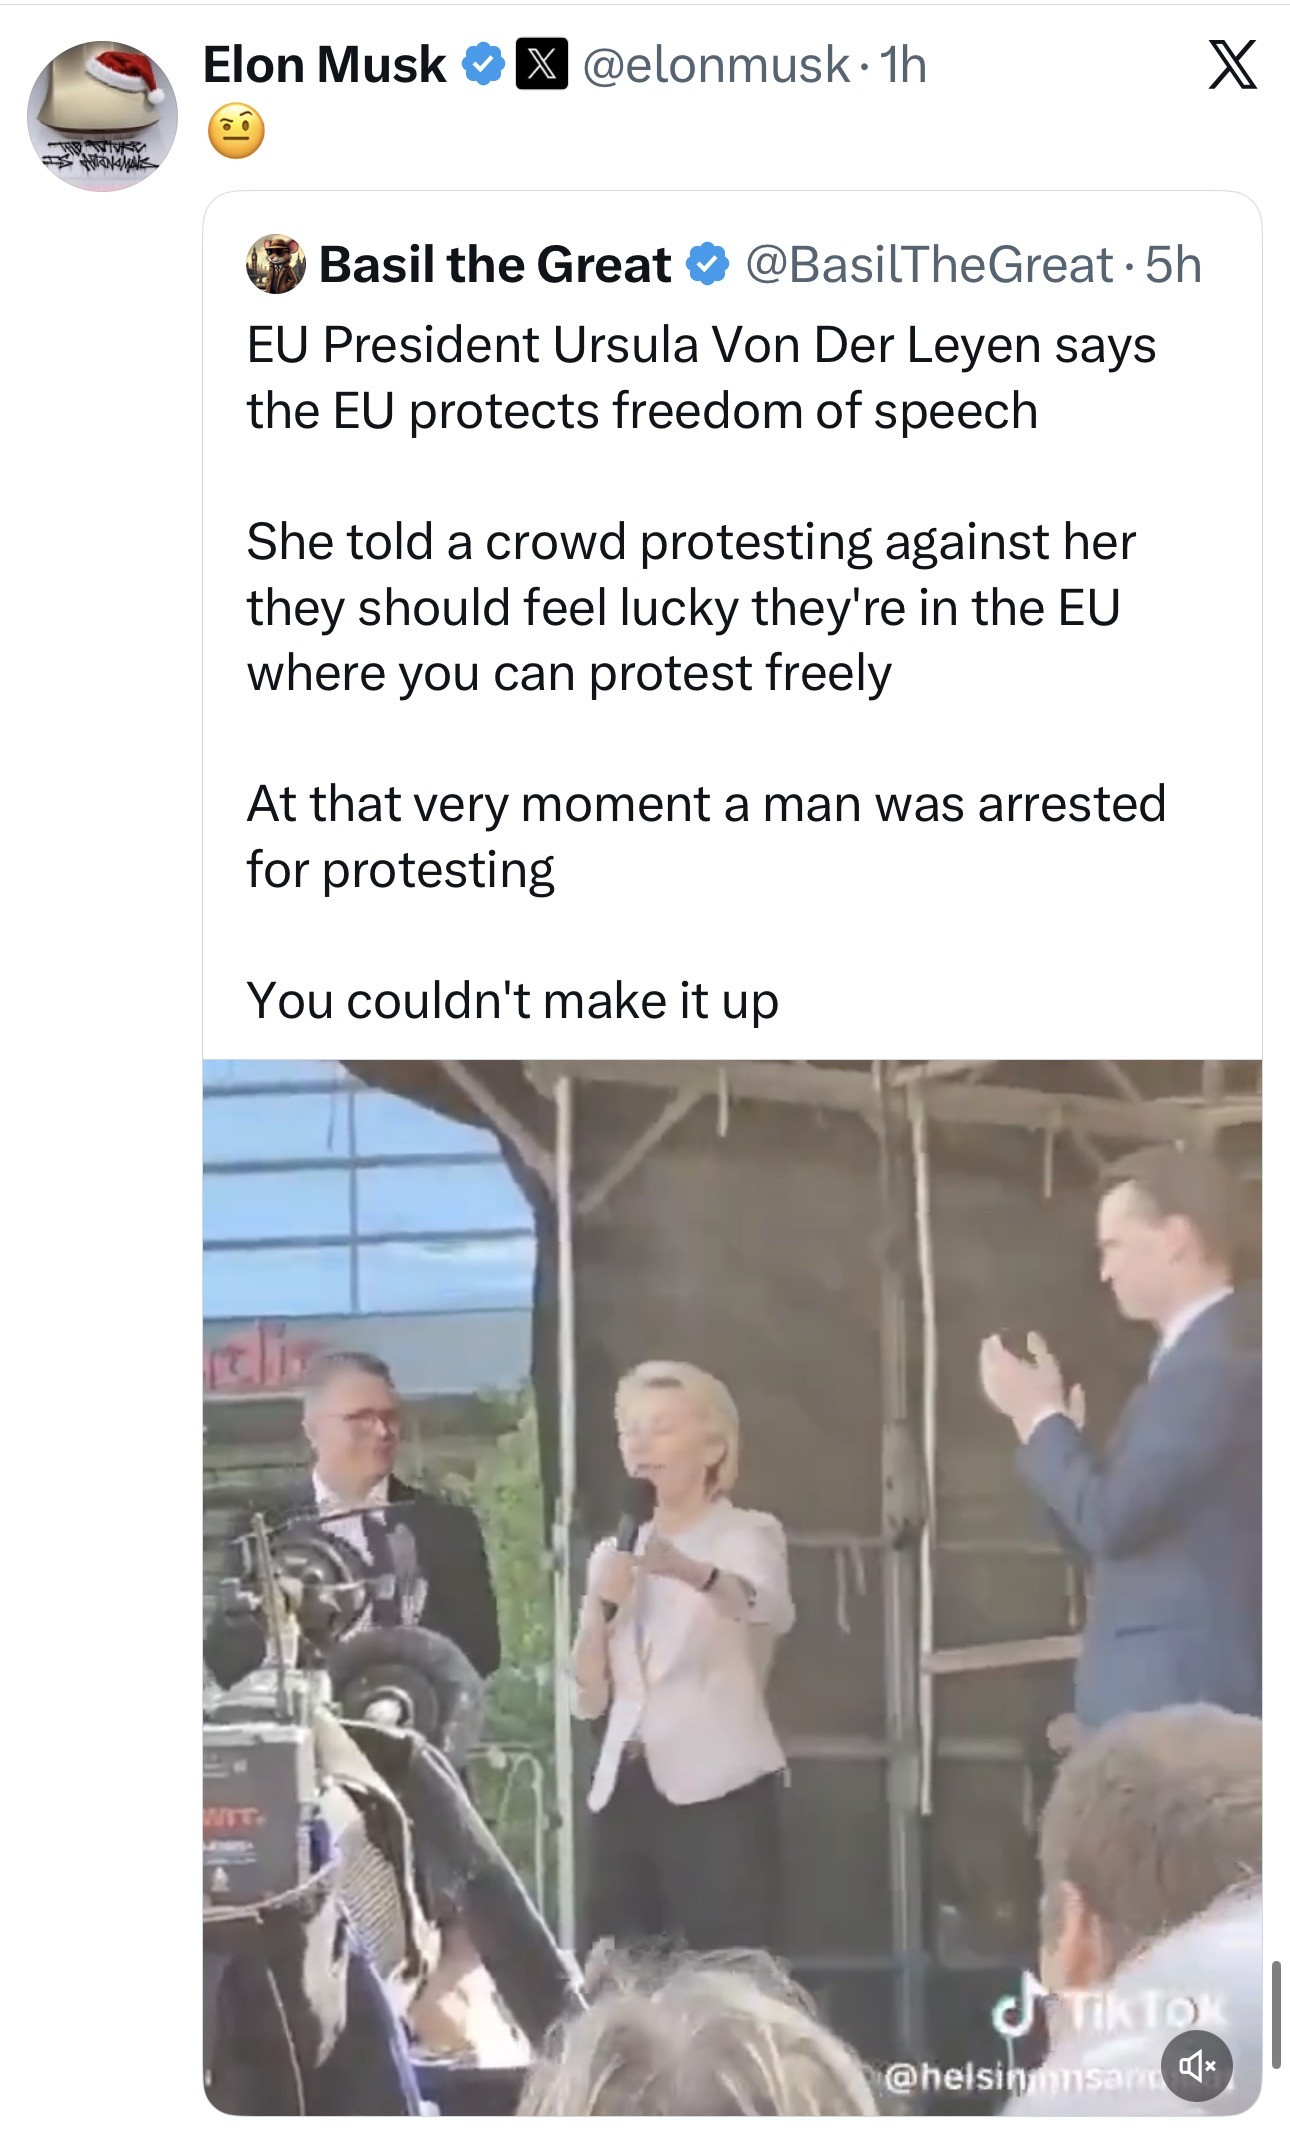Click Basil the Great's verified checkmark
The width and height of the screenshot is (1290, 2143).
pyautogui.click(x=708, y=265)
